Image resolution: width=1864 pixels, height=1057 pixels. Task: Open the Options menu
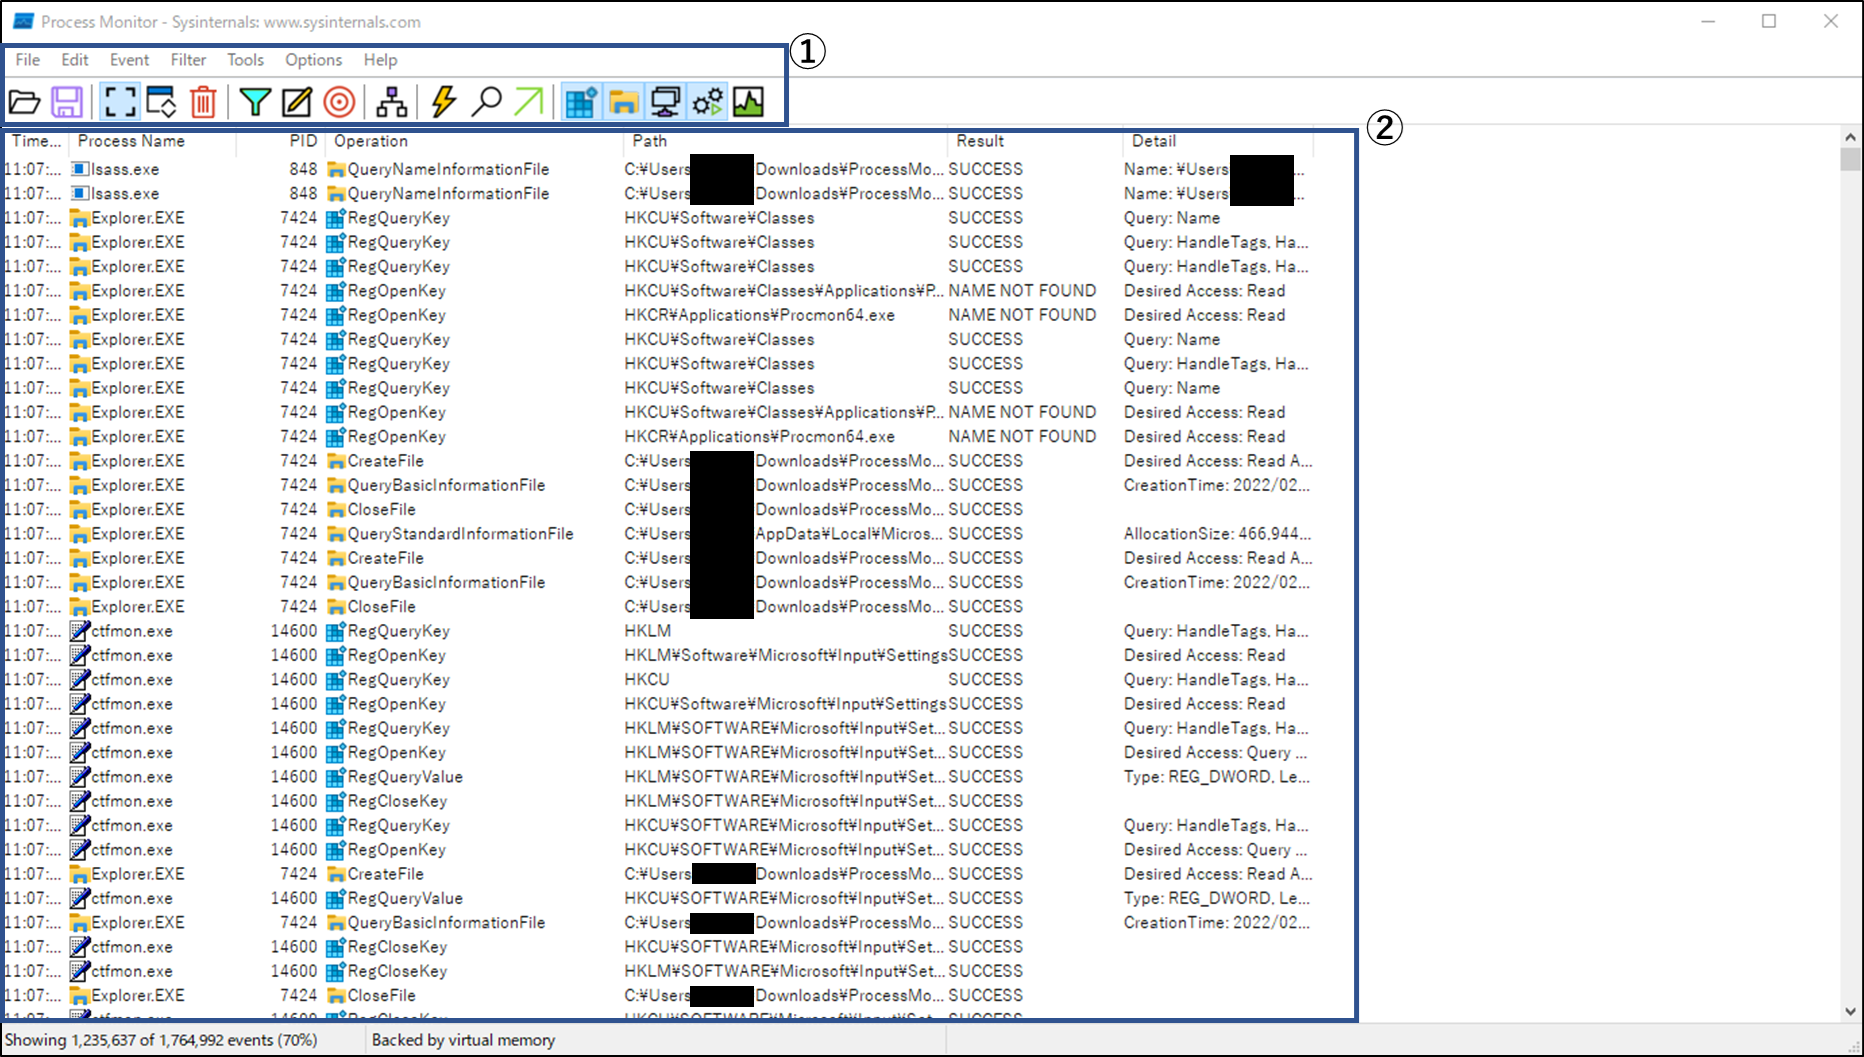tap(313, 60)
